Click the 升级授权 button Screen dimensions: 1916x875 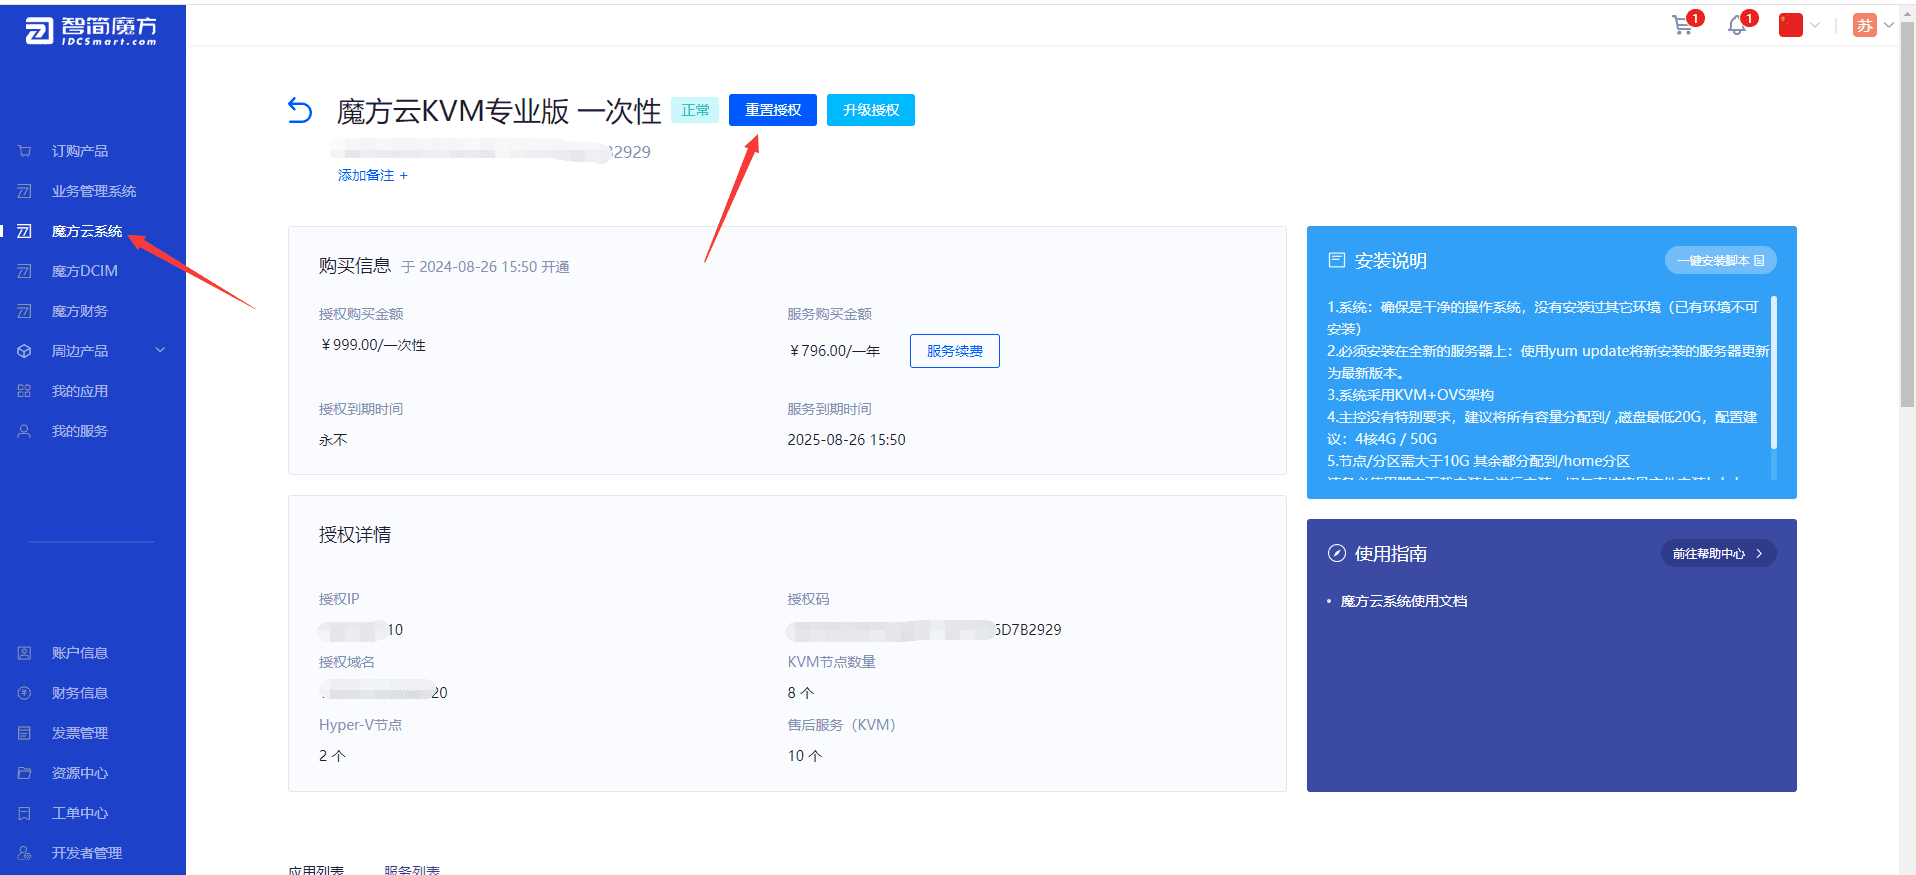871,110
